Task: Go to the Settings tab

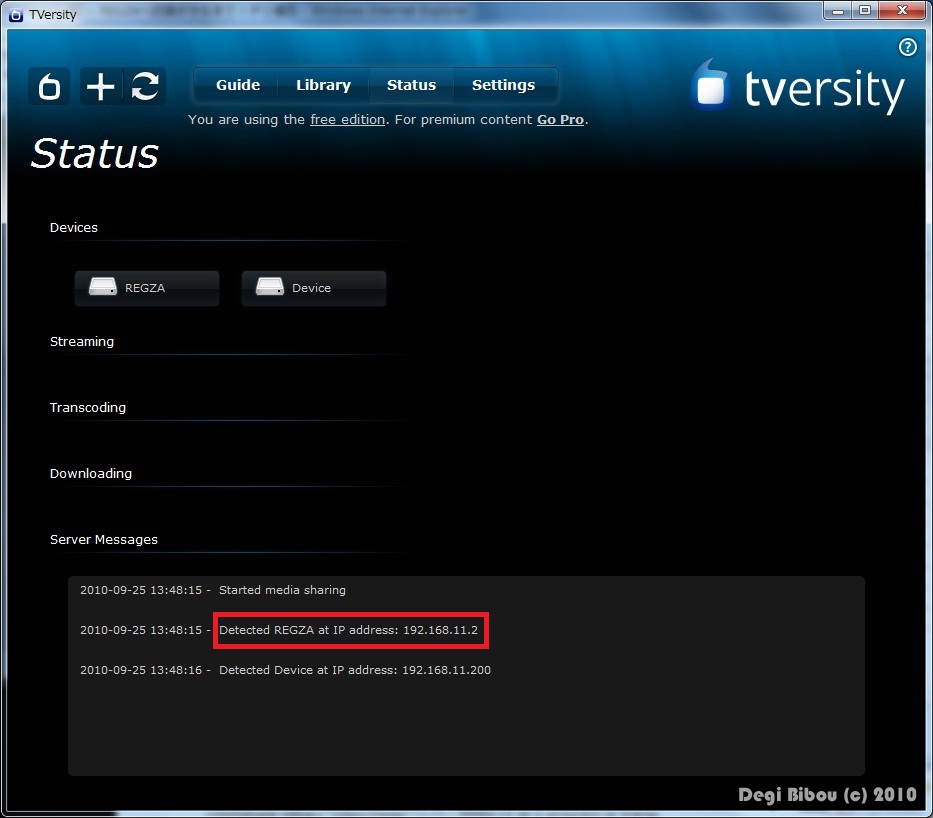Action: (x=503, y=85)
